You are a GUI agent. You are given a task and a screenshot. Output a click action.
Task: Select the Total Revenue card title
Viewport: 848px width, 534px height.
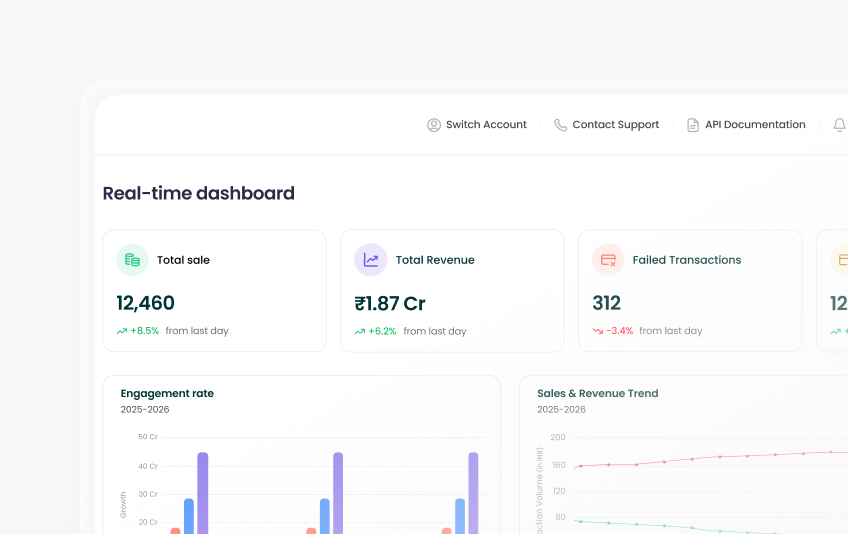point(435,260)
